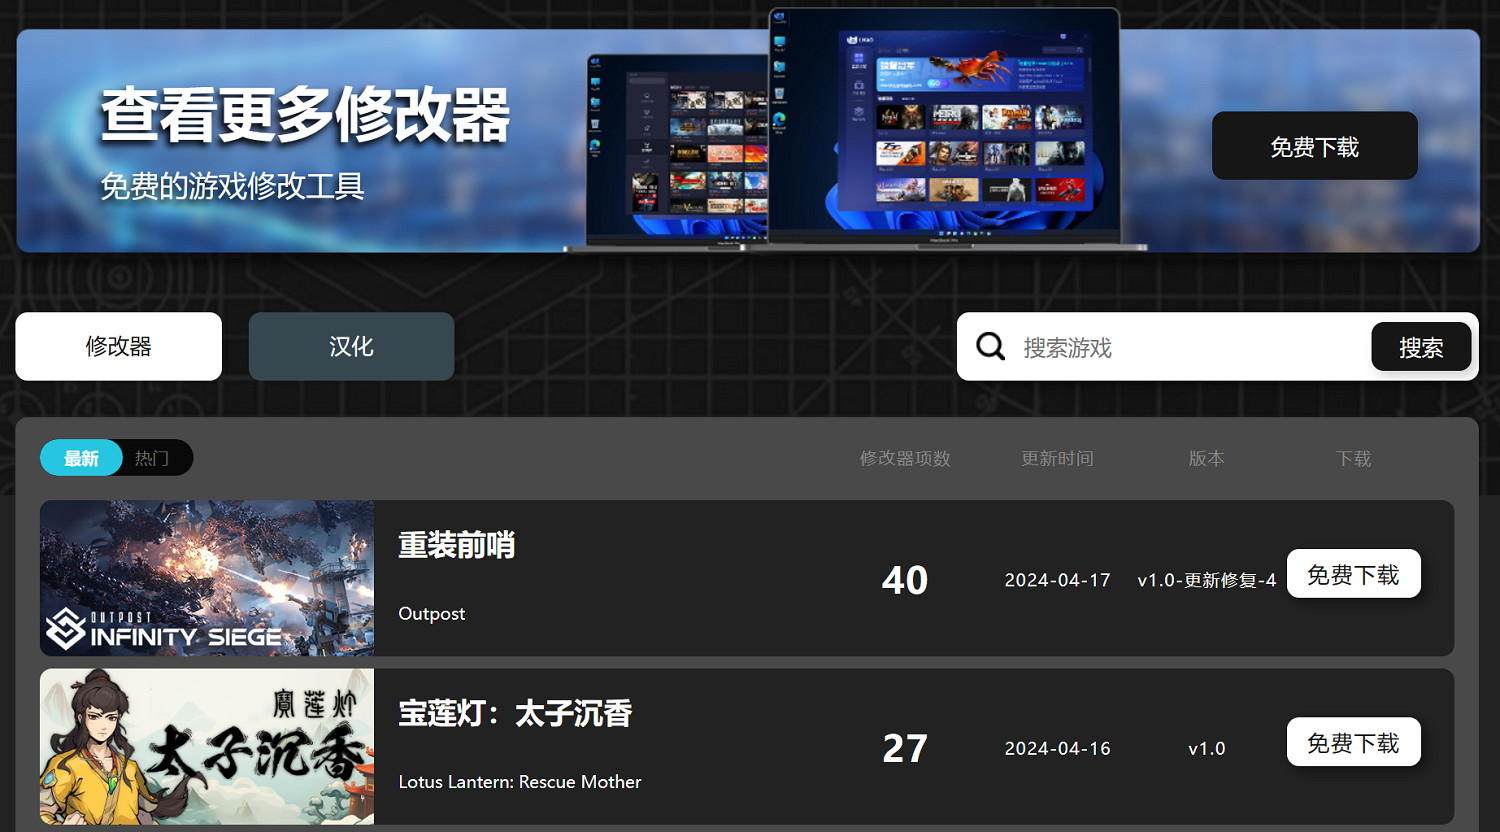The image size is (1500, 832).
Task: Click the magnifying glass search icon
Action: tap(989, 346)
